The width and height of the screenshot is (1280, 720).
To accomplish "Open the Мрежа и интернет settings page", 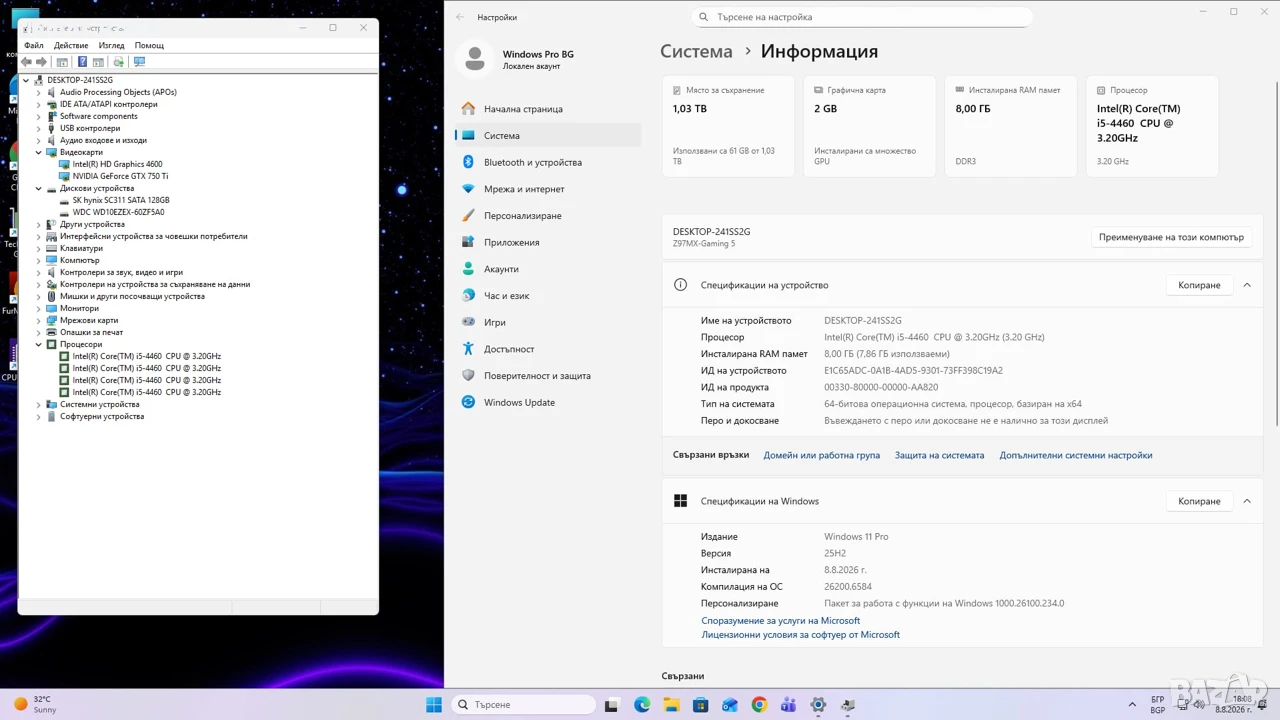I will click(x=548, y=189).
